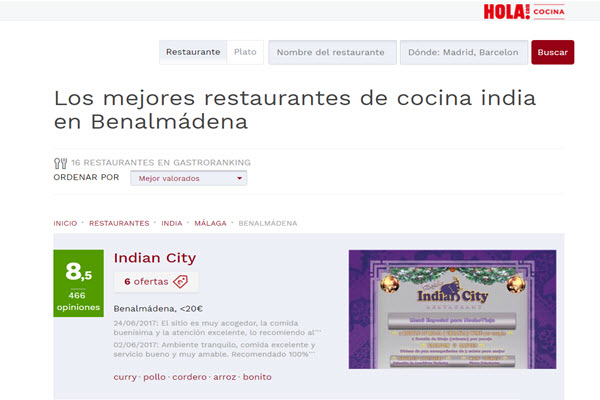Go to INDIA breadcrumb
Image resolution: width=600 pixels, height=400 pixels.
pyautogui.click(x=171, y=223)
